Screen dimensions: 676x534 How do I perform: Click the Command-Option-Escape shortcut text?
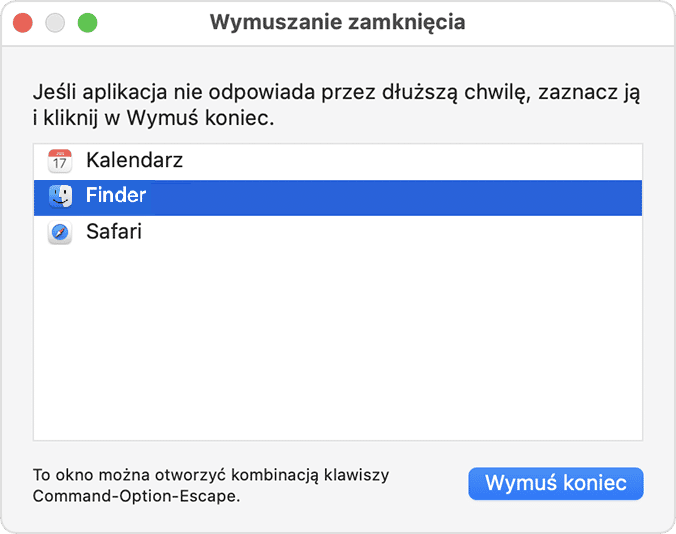(x=136, y=495)
